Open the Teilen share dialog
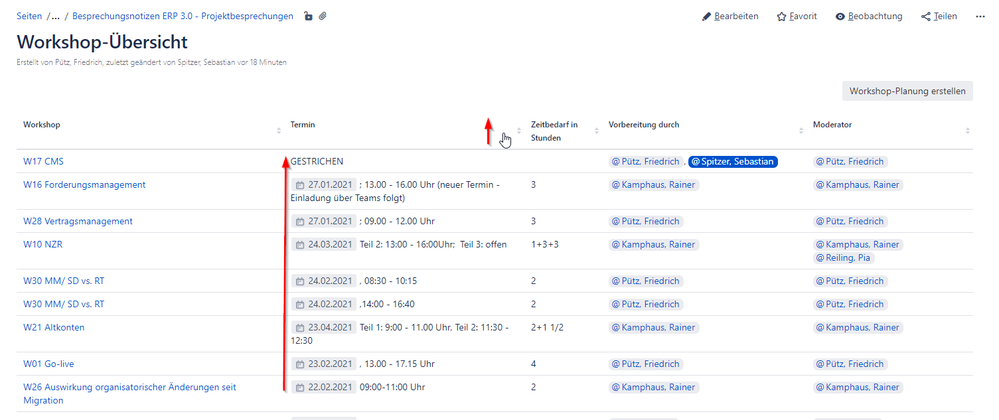 point(939,17)
